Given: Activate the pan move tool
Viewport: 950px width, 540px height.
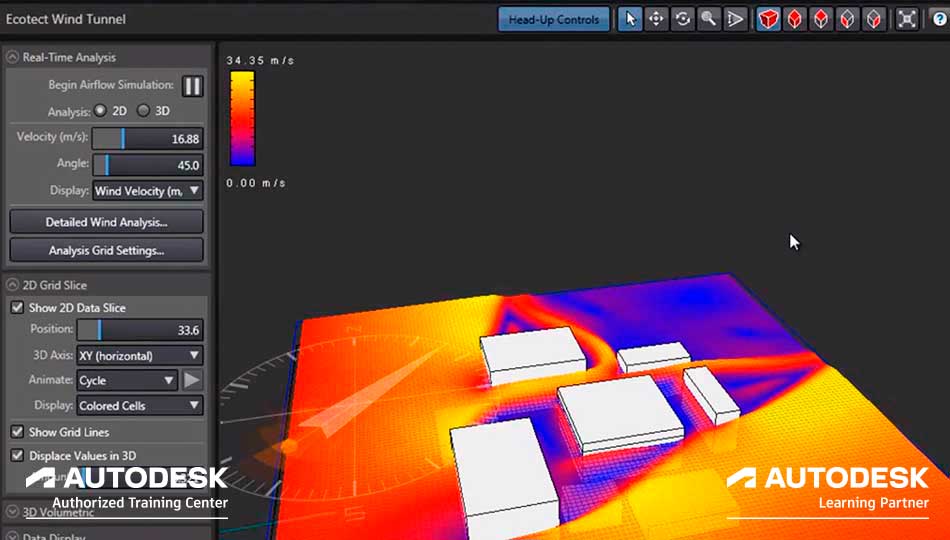Looking at the screenshot, I should coord(656,19).
